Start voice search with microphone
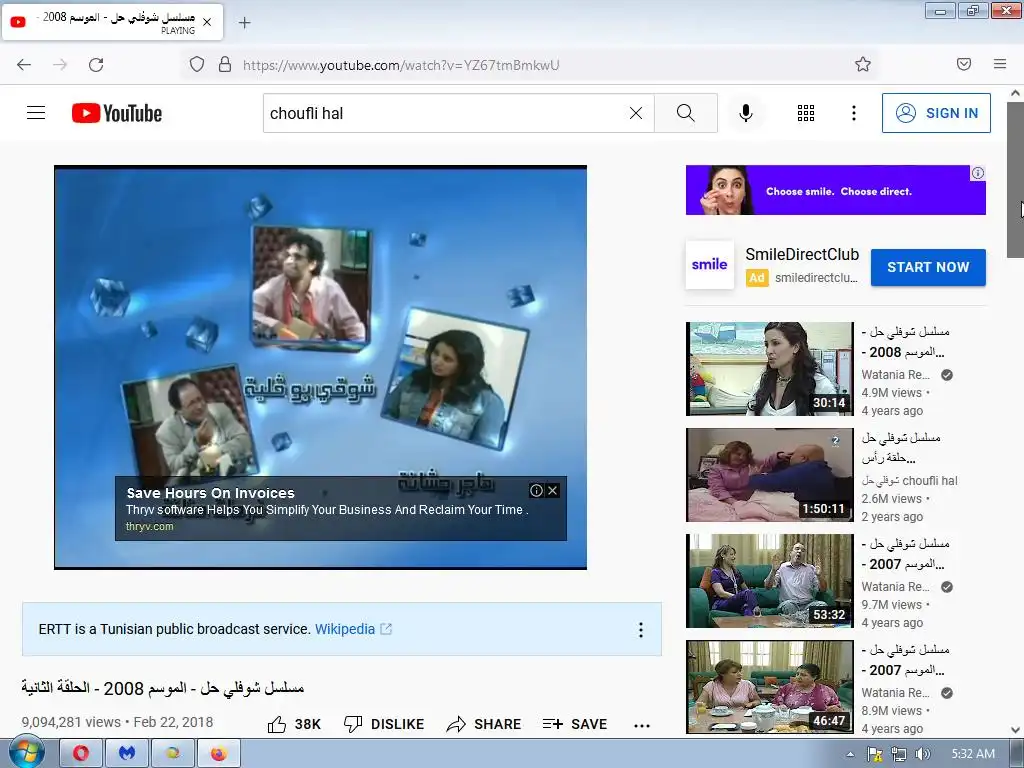This screenshot has width=1024, height=768. click(745, 113)
